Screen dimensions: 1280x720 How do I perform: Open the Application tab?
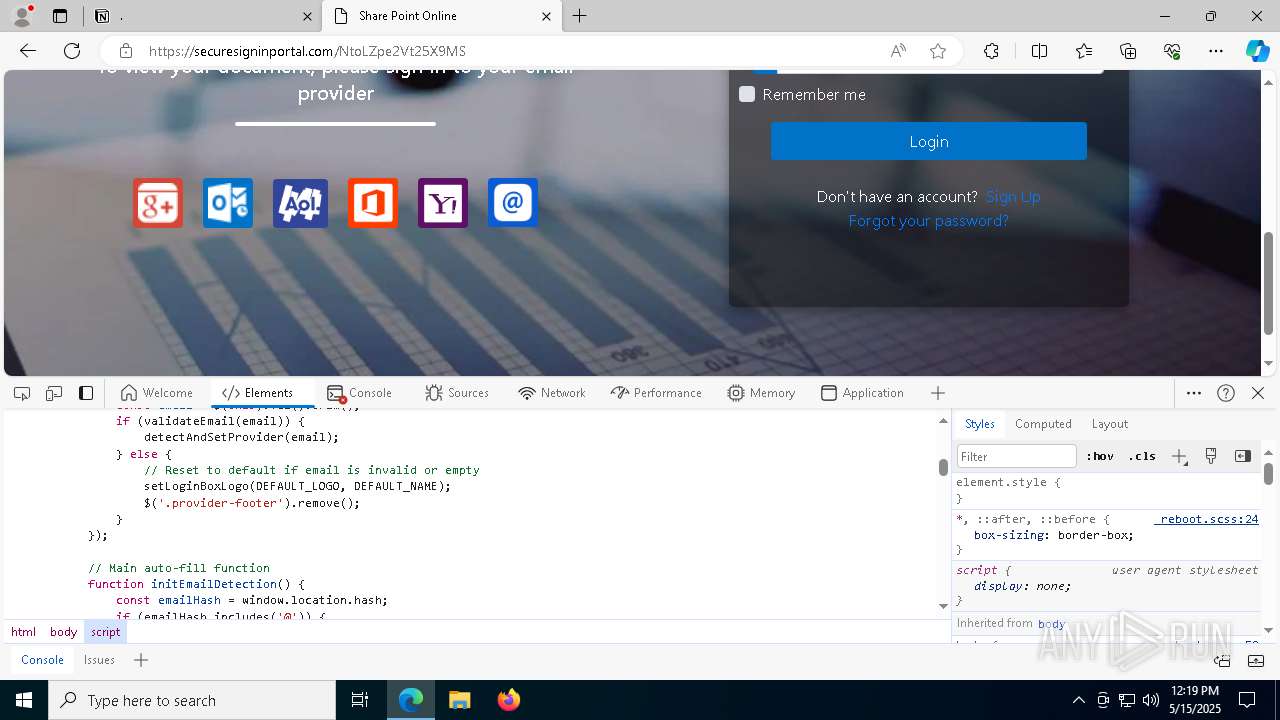[862, 393]
